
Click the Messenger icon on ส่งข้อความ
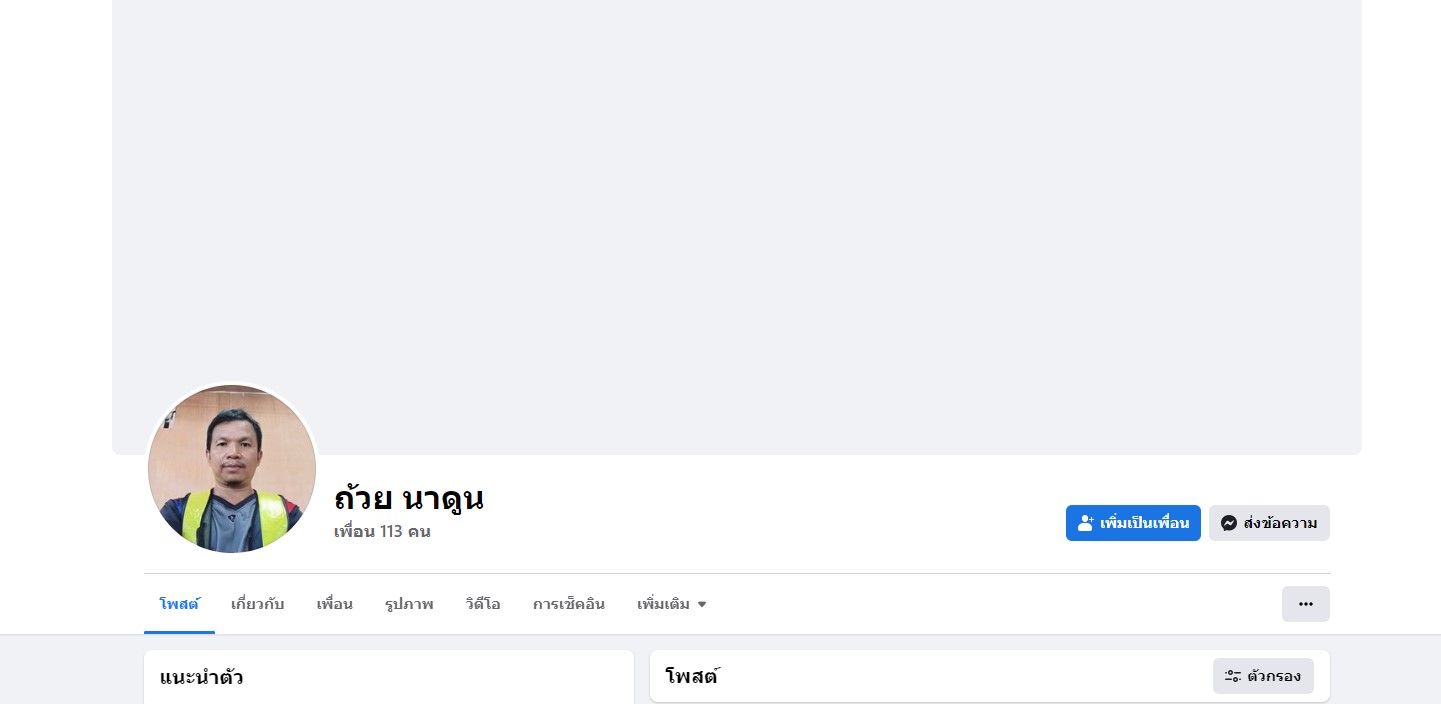pos(1229,523)
